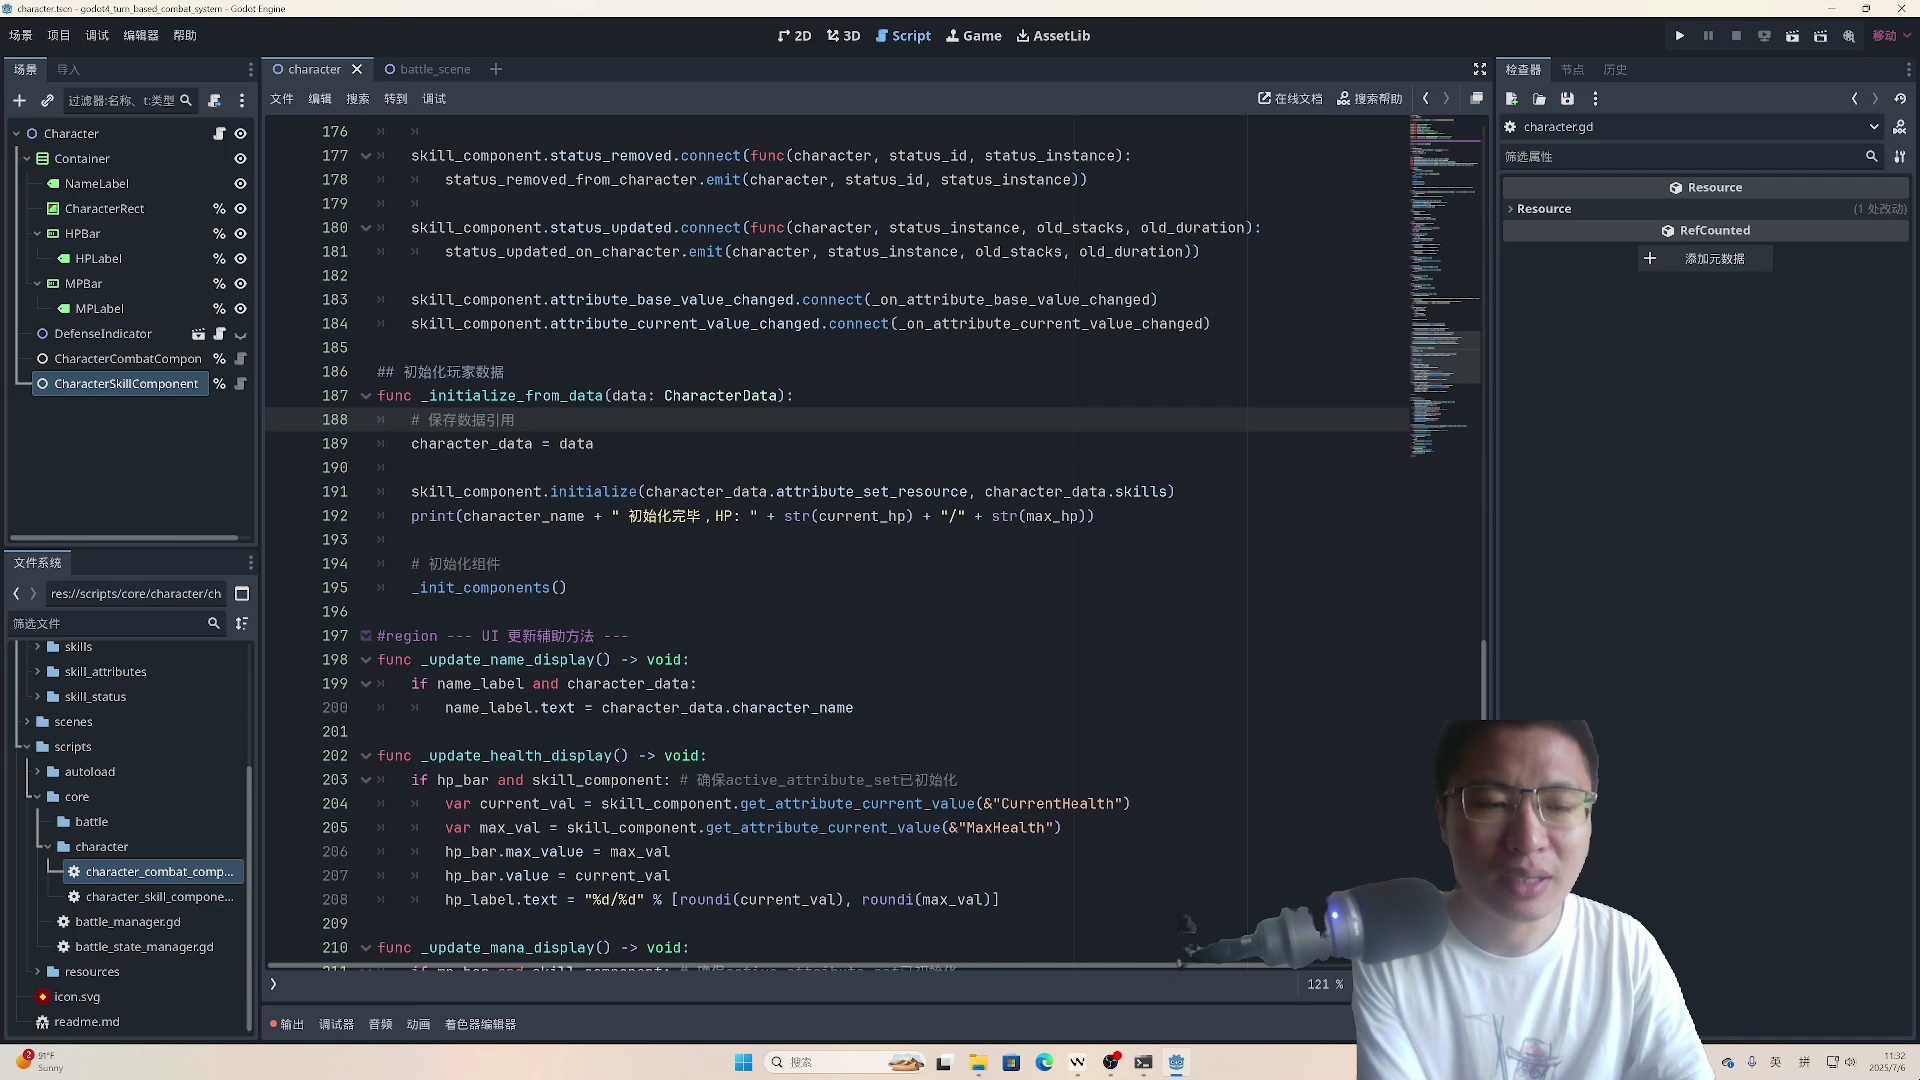The width and height of the screenshot is (1920, 1080).
Task: Click the vertical scrollbar of code editor
Action: 1483,680
